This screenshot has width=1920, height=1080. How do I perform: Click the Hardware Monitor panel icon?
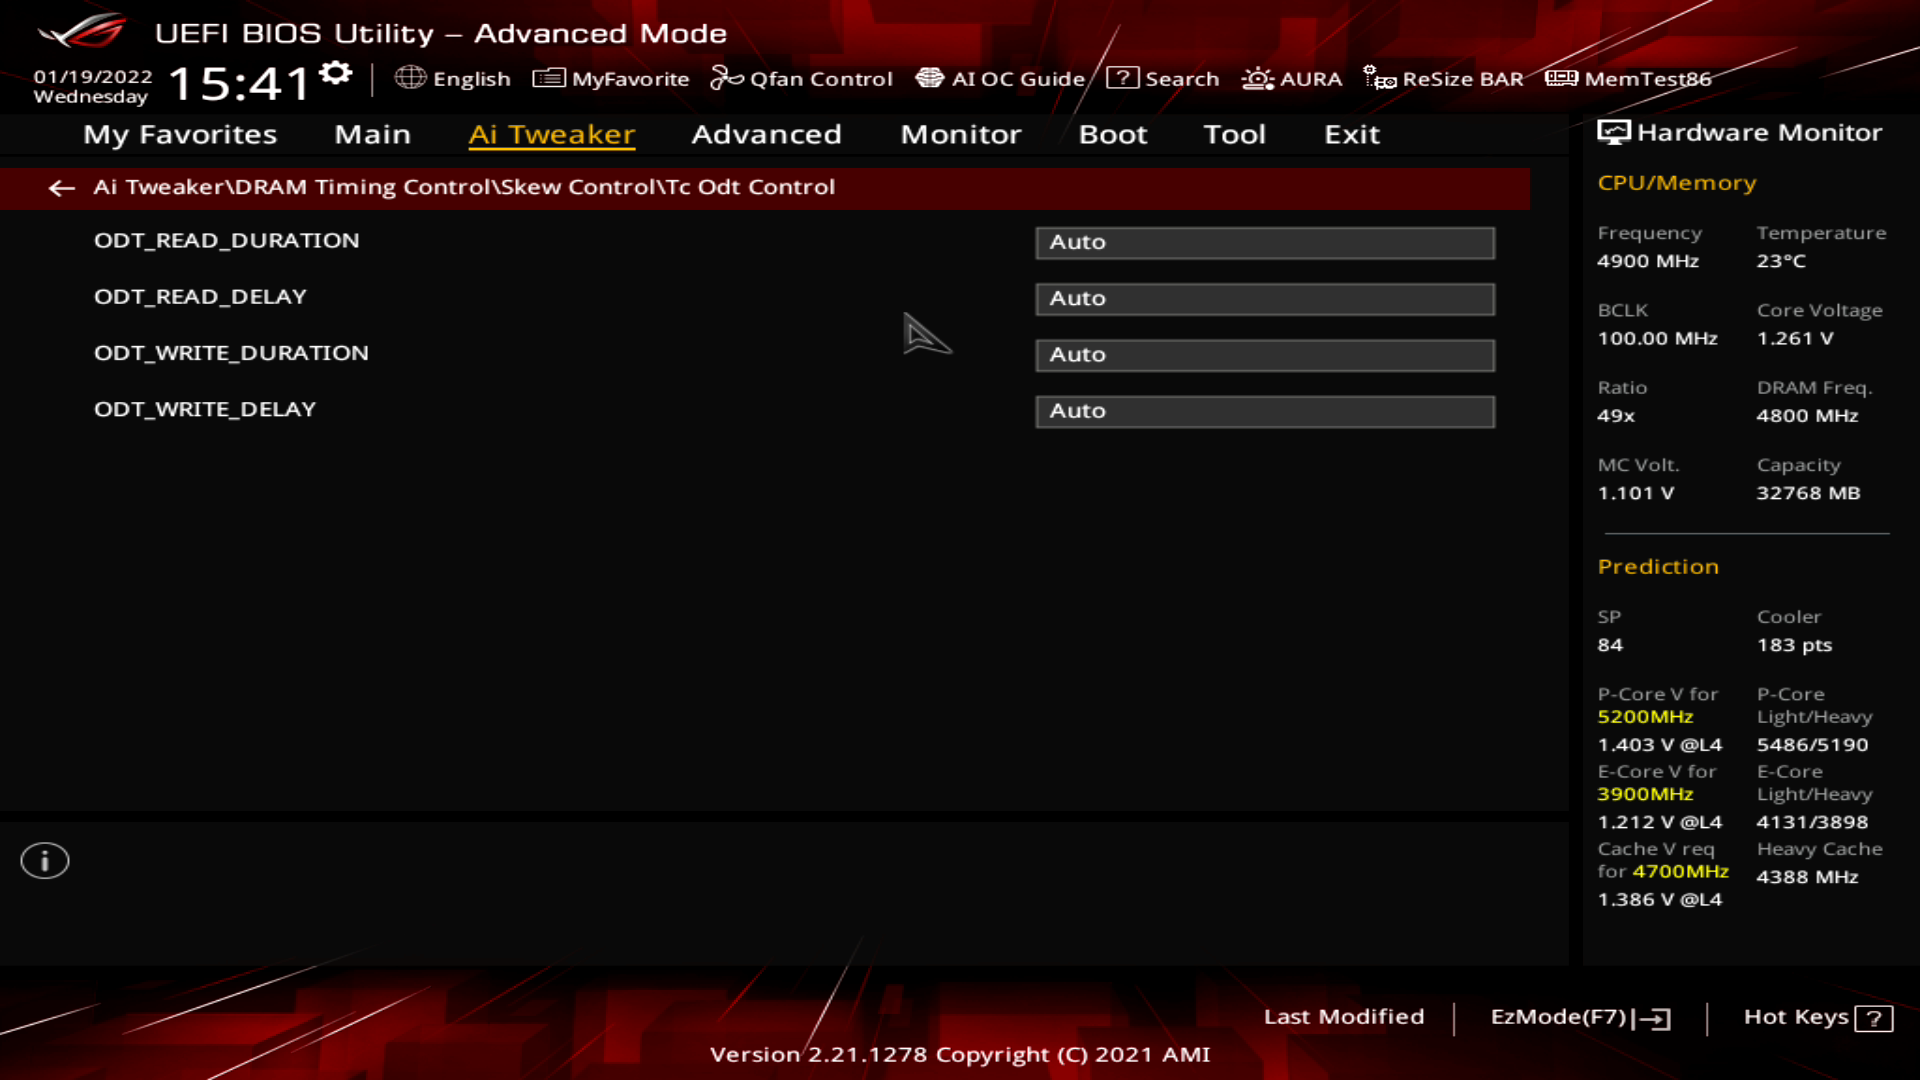tap(1613, 131)
